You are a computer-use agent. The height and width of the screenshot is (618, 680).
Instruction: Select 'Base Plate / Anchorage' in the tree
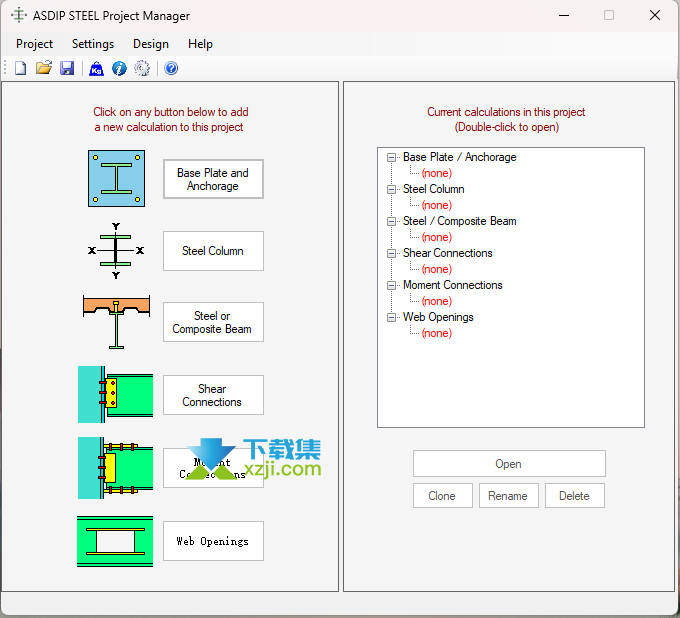[x=459, y=157]
